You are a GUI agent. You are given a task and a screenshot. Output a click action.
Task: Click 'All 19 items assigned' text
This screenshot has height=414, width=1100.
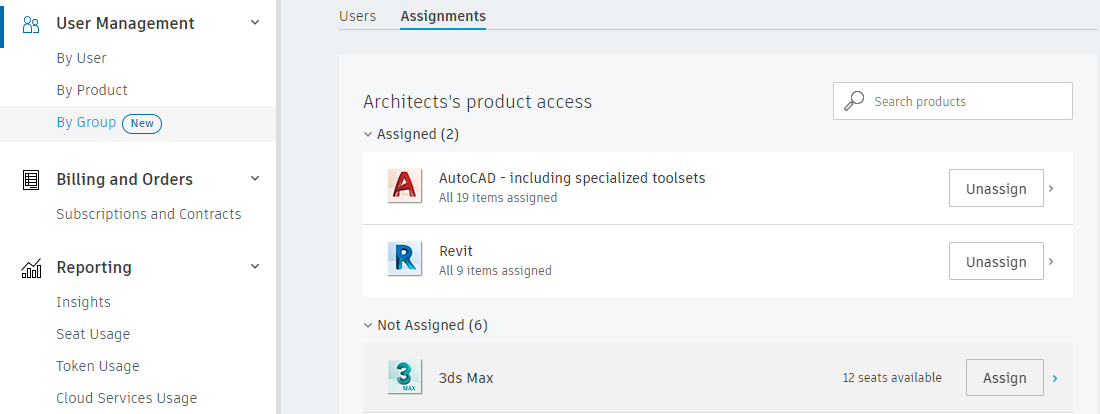pos(498,198)
